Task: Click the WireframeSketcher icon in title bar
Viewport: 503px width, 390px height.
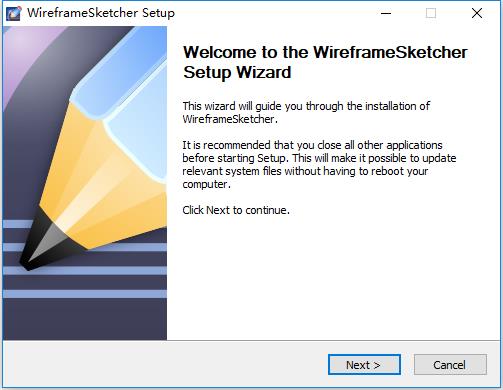Action: point(13,13)
